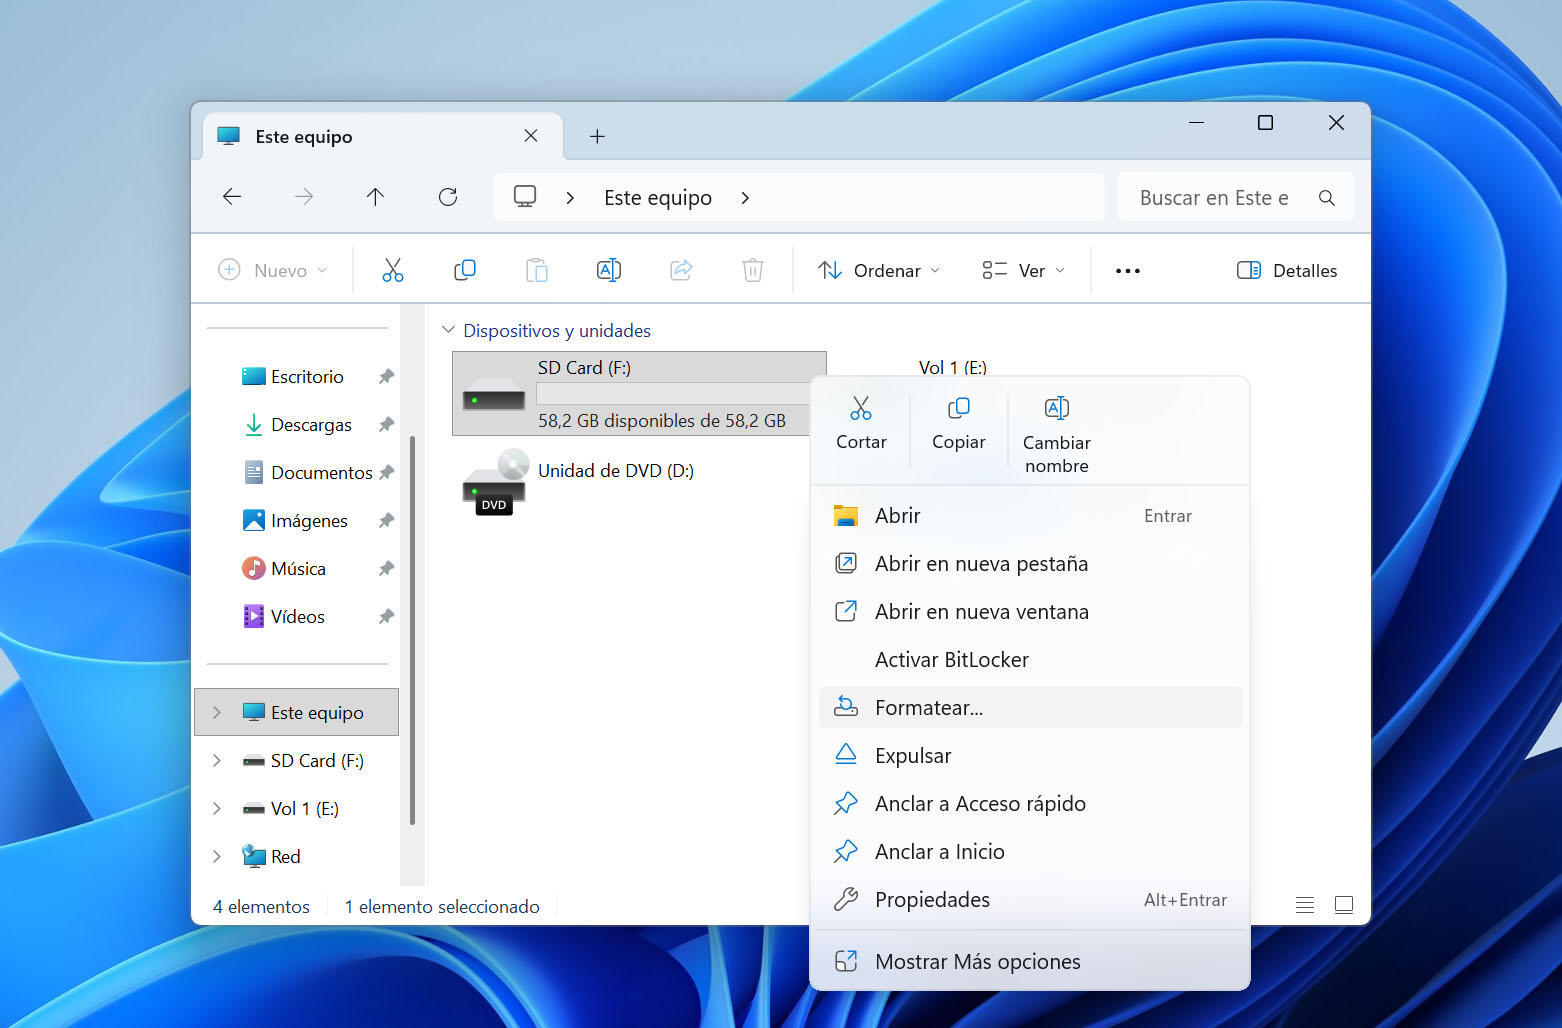Viewport: 1562px width, 1028px height.
Task: Choose Expulsar from the context menu
Action: pos(1030,756)
